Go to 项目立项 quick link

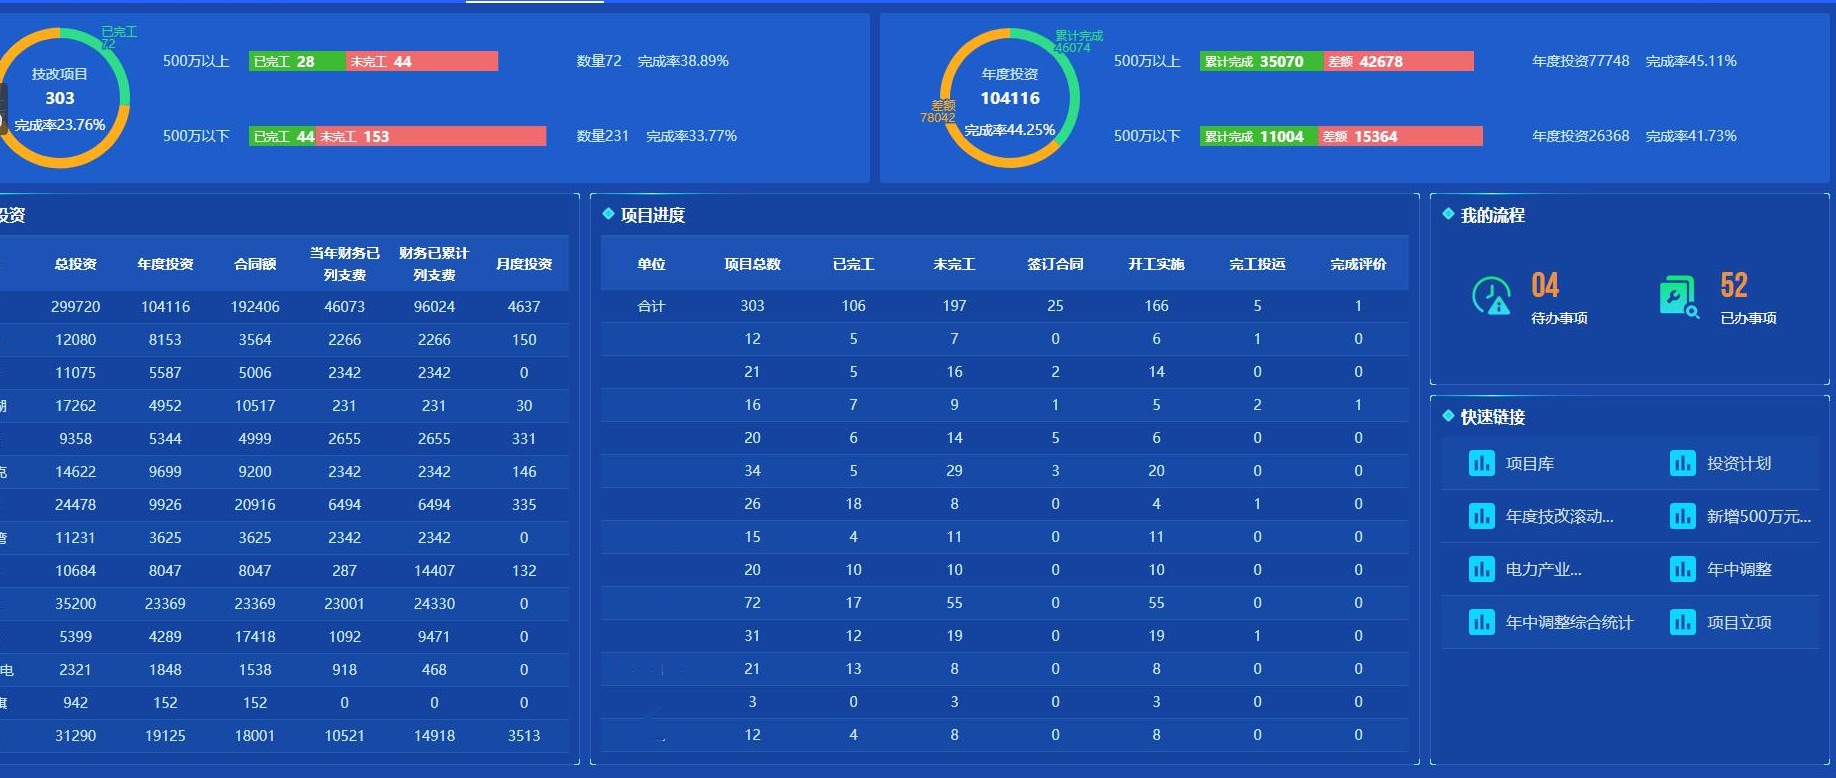tap(1738, 623)
